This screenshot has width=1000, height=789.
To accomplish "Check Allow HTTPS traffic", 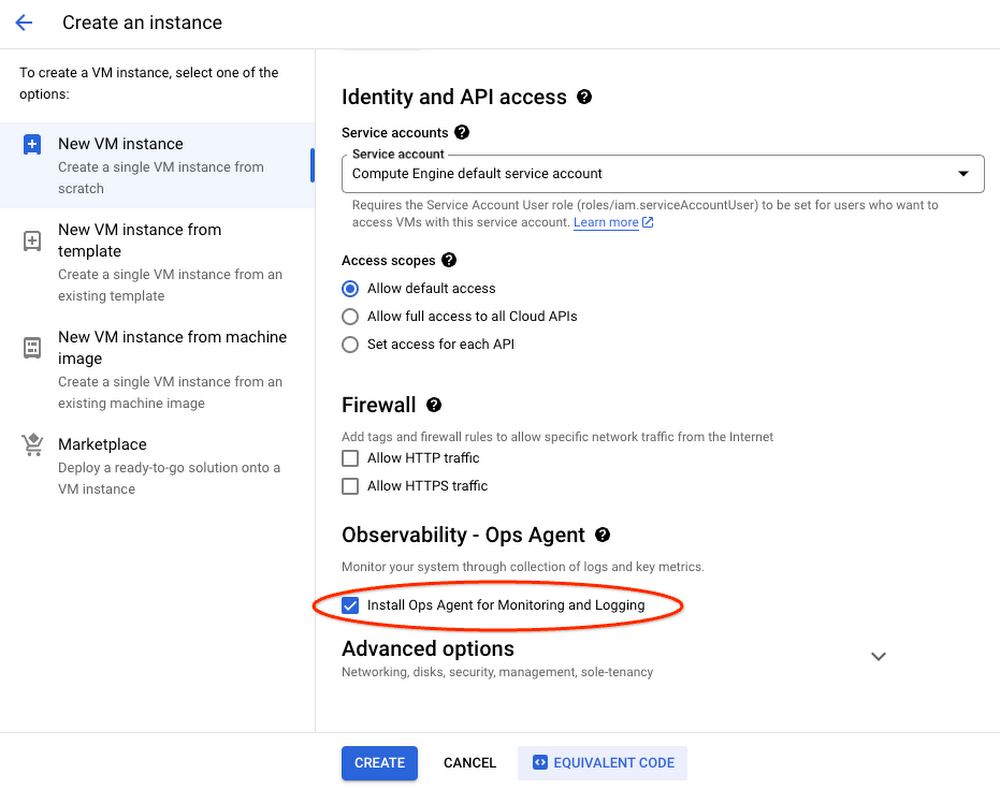I will point(350,486).
